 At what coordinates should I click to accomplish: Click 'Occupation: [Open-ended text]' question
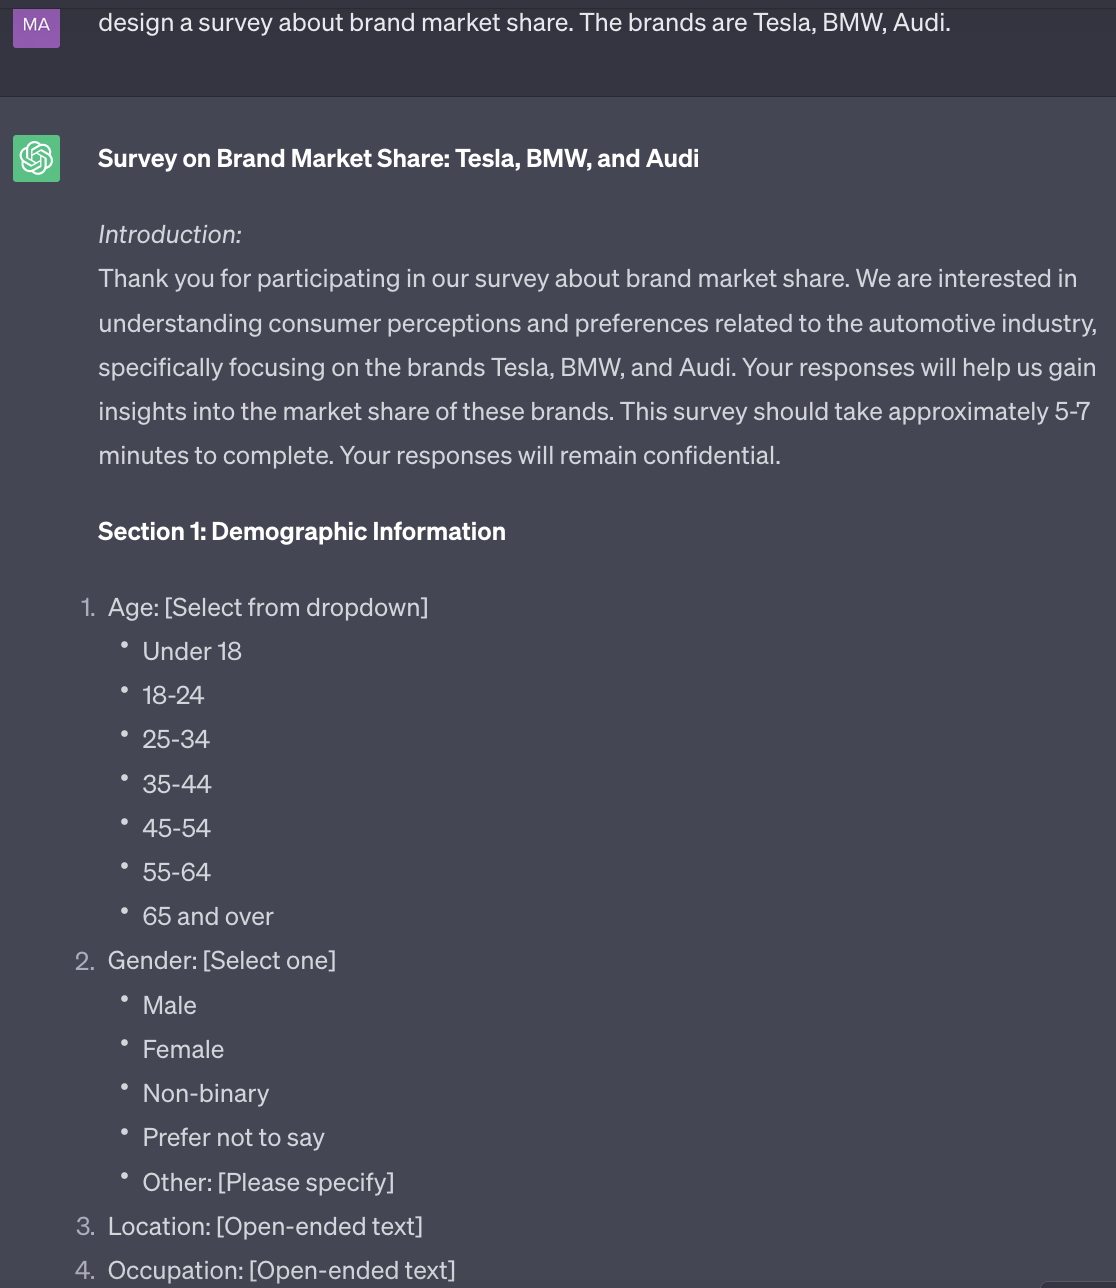281,1270
